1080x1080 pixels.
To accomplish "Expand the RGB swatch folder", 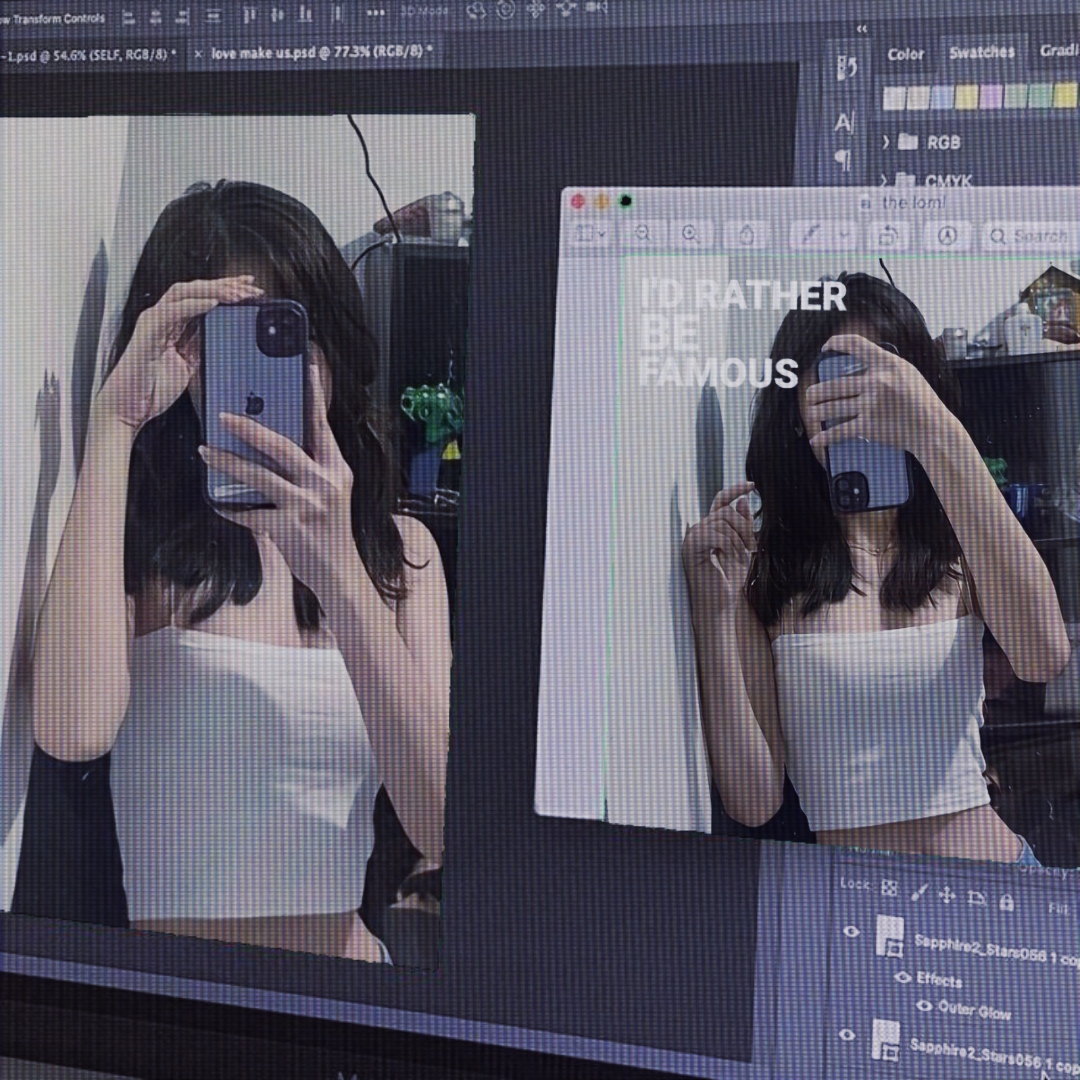I will (886, 142).
